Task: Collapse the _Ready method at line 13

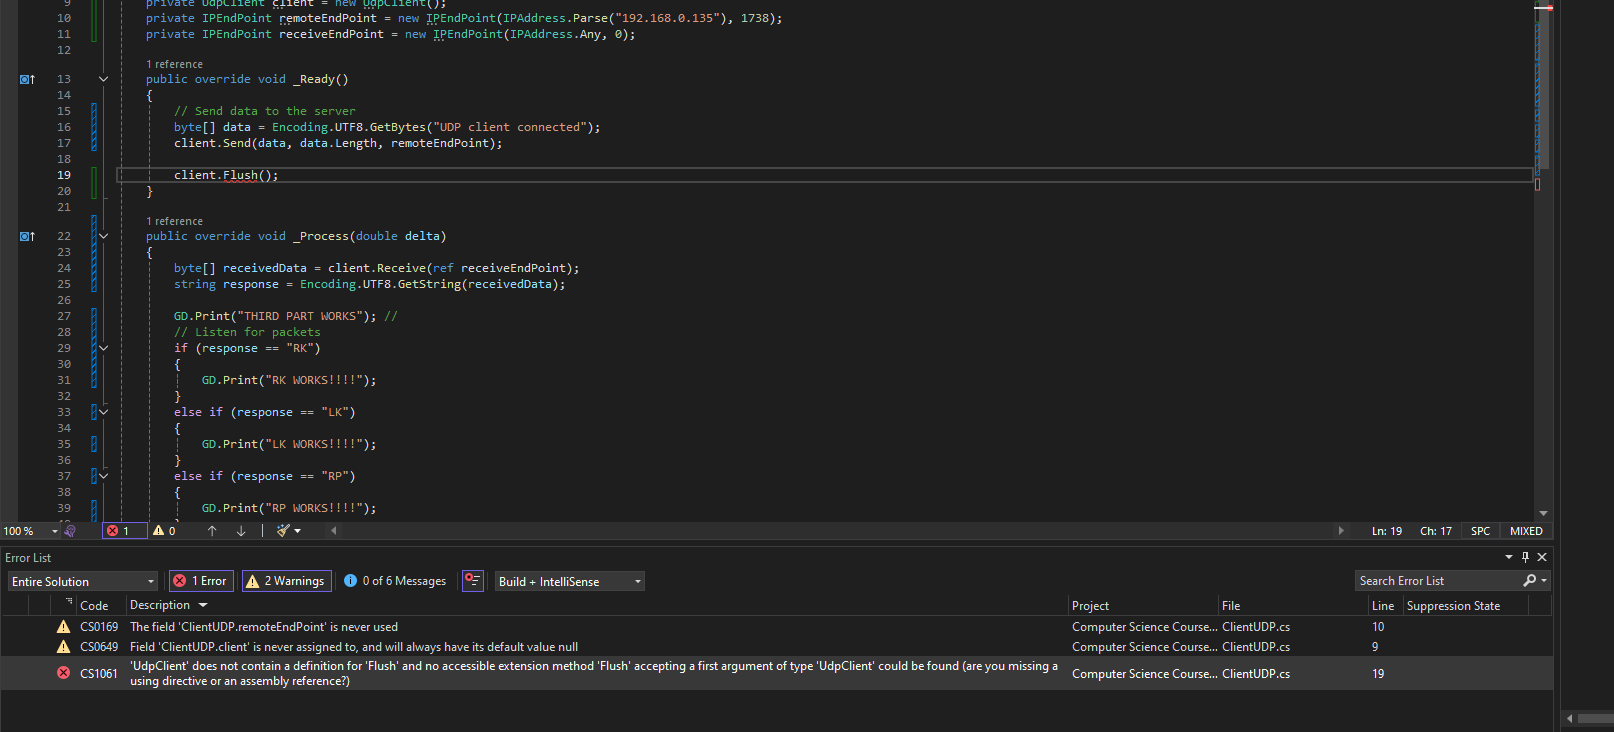Action: 103,79
